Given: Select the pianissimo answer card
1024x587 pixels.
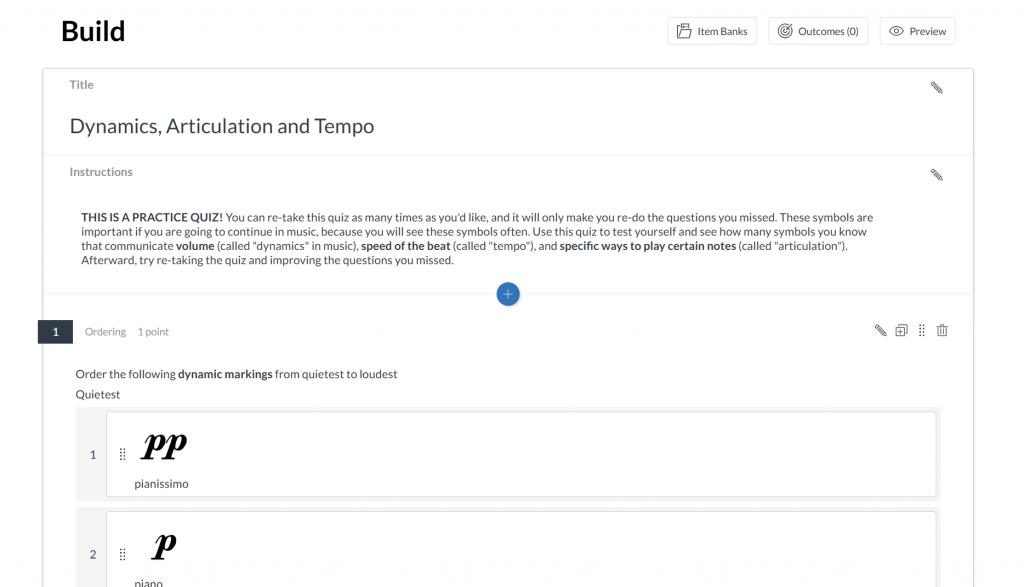Looking at the screenshot, I should coord(521,454).
